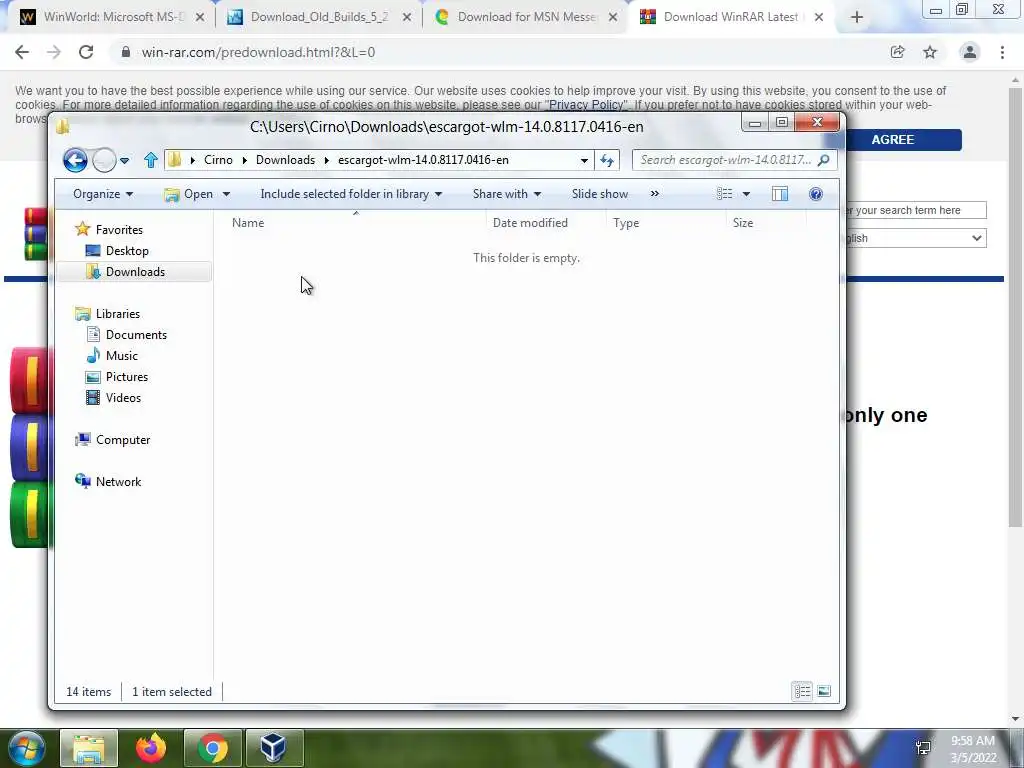Click the WinRAR site search field
Image resolution: width=1024 pixels, height=768 pixels.
click(916, 210)
